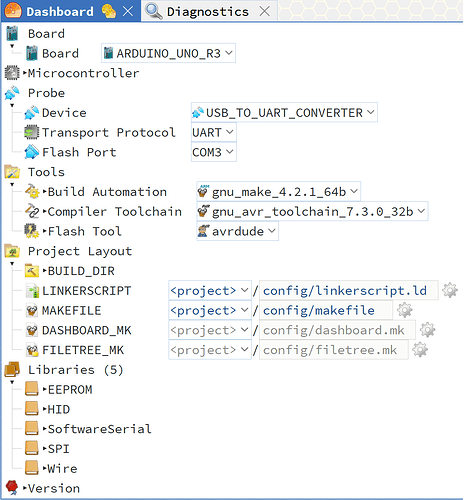
Task: Click the Transport Protocol icon
Action: pyautogui.click(x=32, y=132)
